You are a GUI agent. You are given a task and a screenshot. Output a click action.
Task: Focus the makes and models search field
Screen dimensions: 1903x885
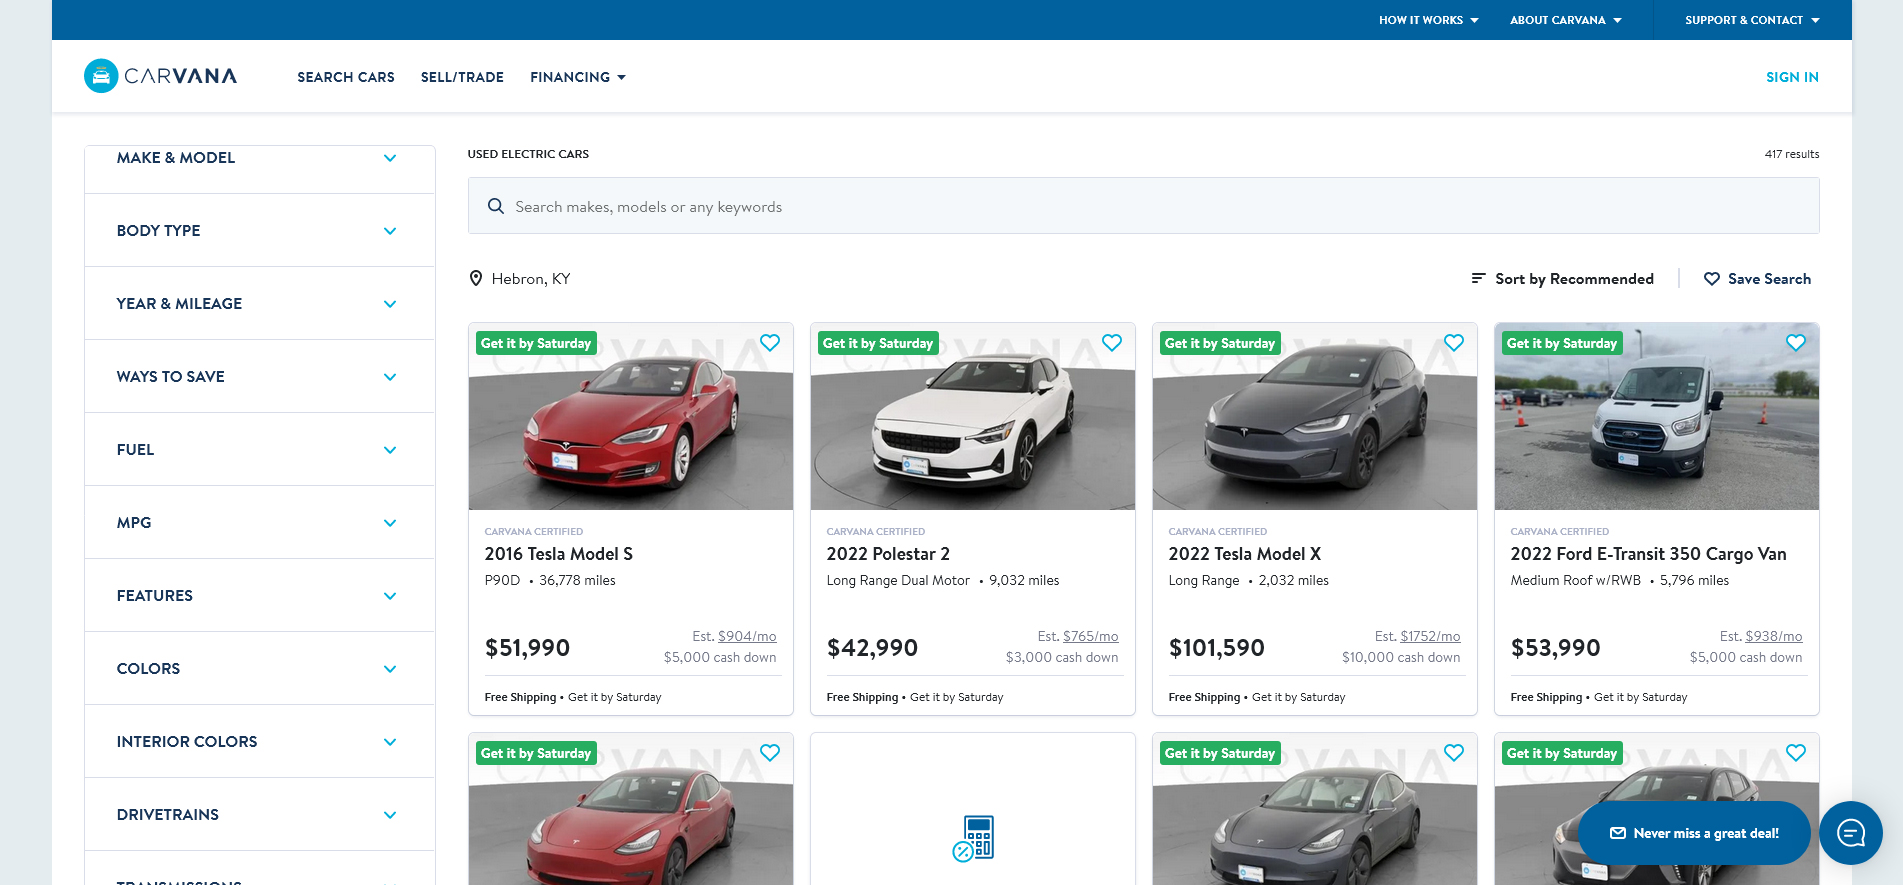(1143, 206)
